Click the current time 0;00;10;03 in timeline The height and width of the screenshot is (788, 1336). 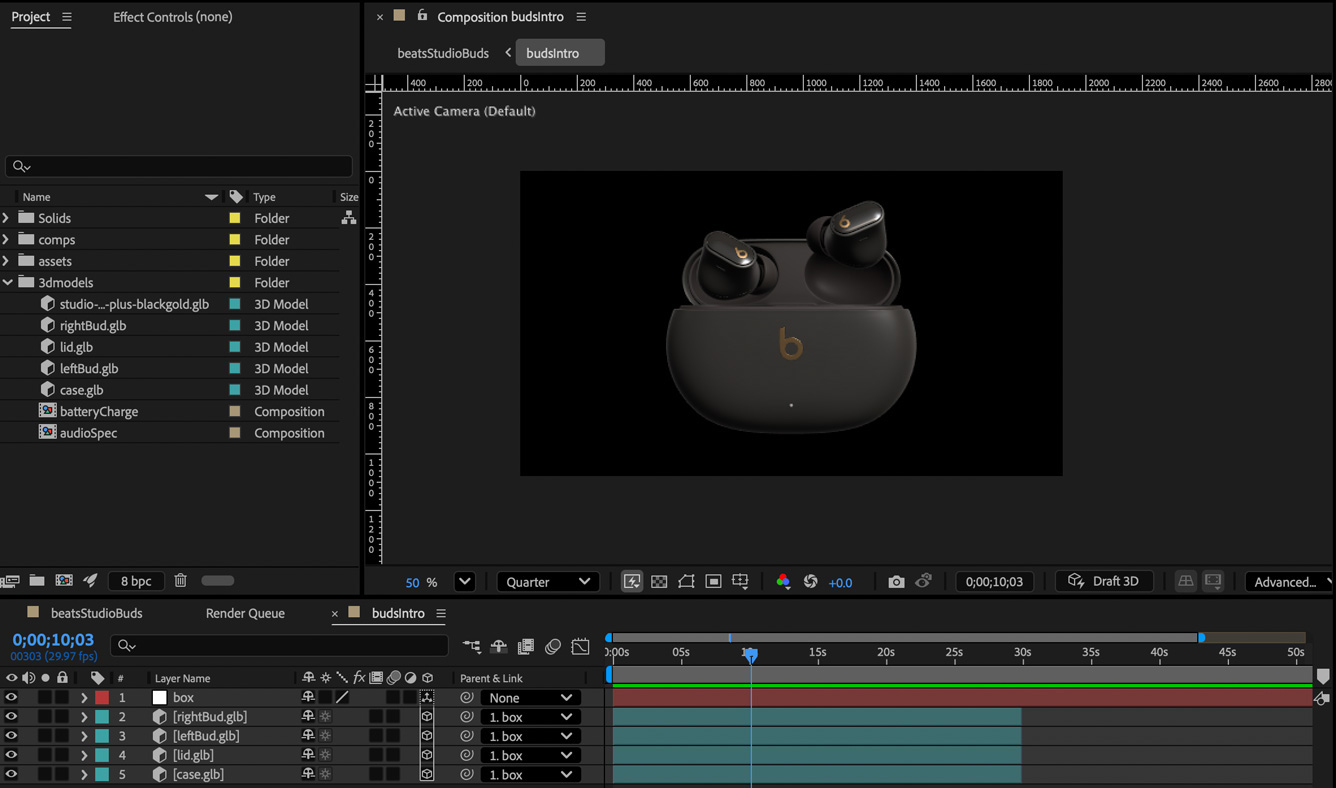point(53,640)
